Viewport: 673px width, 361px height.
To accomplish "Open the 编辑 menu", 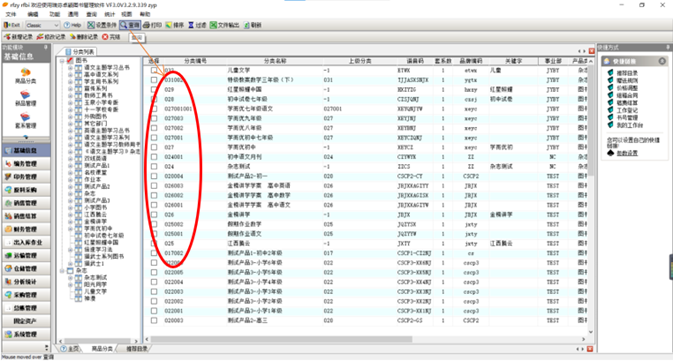I will click(x=33, y=14).
